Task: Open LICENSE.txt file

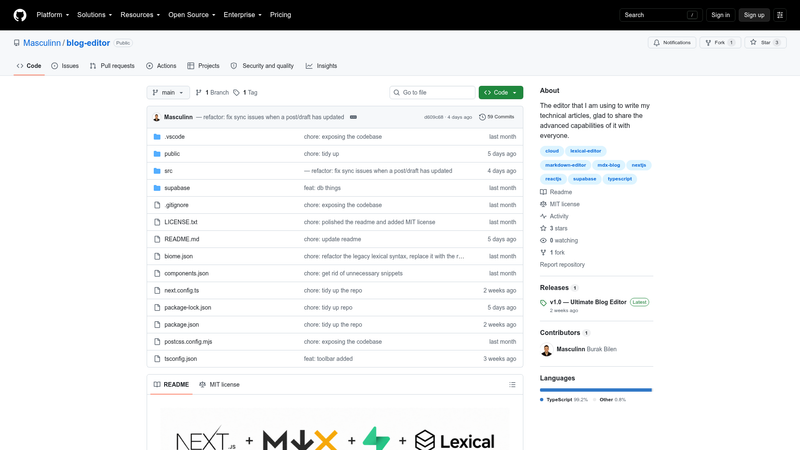Action: (181, 222)
